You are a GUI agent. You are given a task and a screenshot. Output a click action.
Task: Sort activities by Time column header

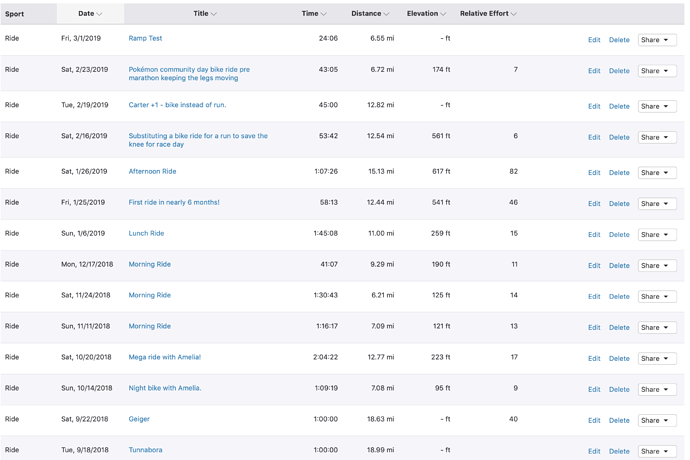tap(313, 14)
